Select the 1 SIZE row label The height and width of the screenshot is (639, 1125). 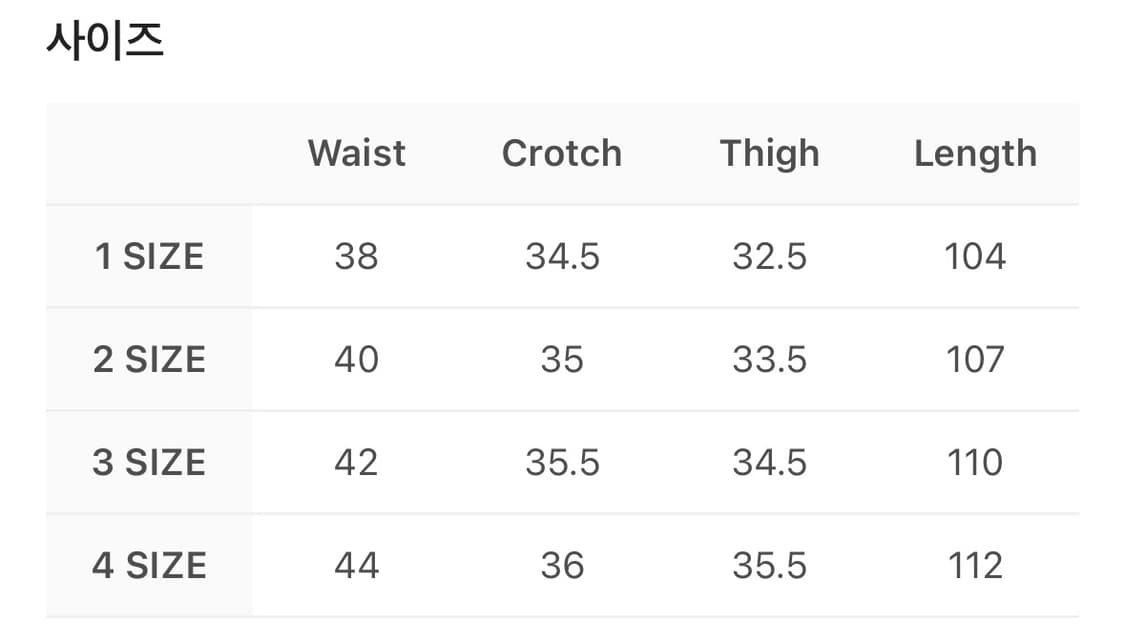pos(149,257)
